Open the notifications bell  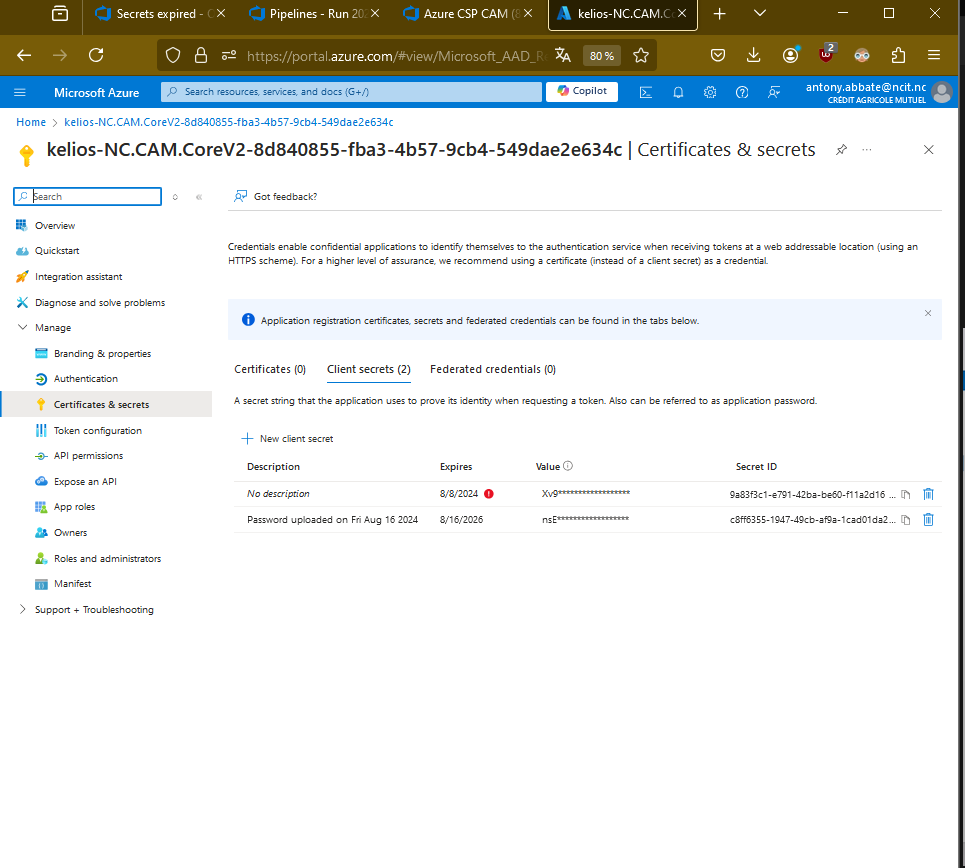(x=678, y=92)
